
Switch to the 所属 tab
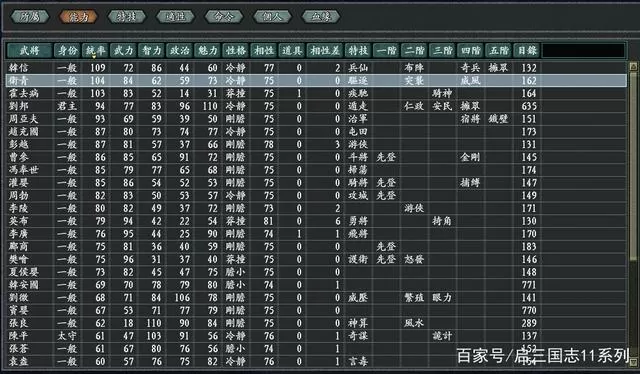30,17
